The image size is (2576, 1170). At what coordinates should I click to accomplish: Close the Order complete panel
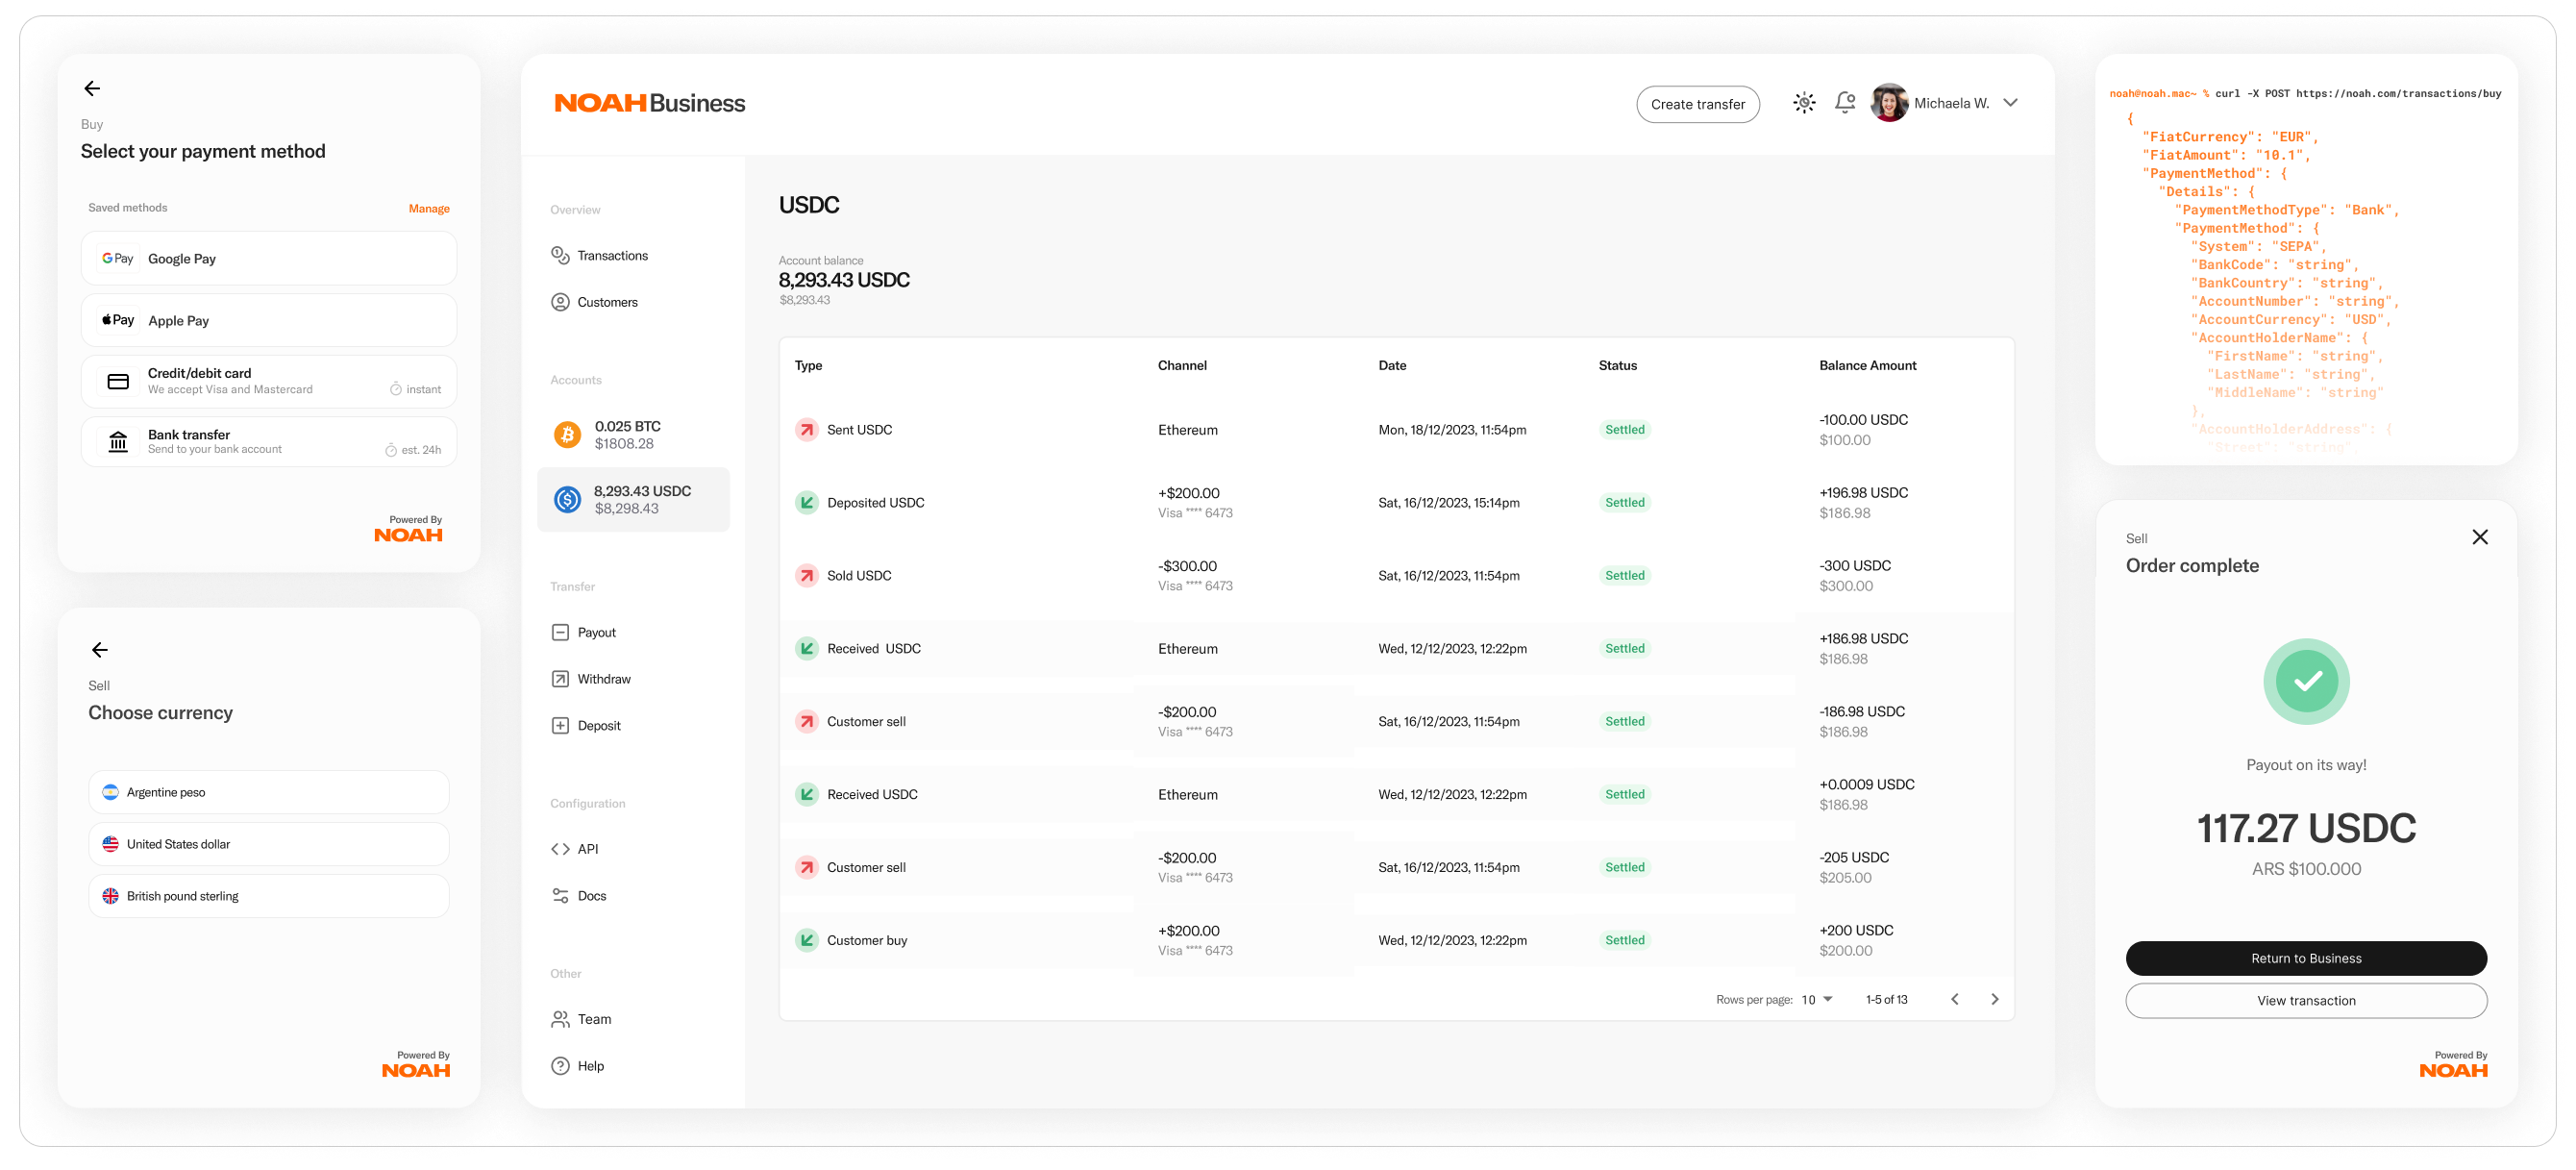point(2479,538)
